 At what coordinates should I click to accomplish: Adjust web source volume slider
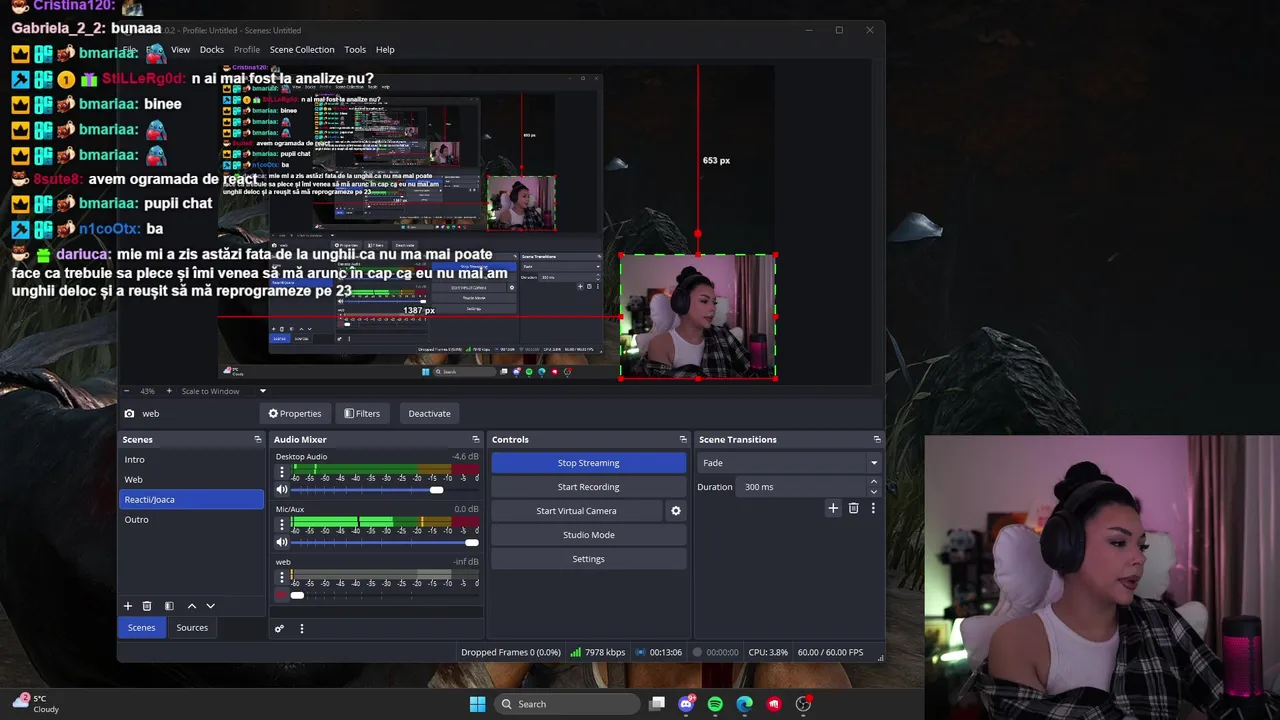(x=384, y=595)
